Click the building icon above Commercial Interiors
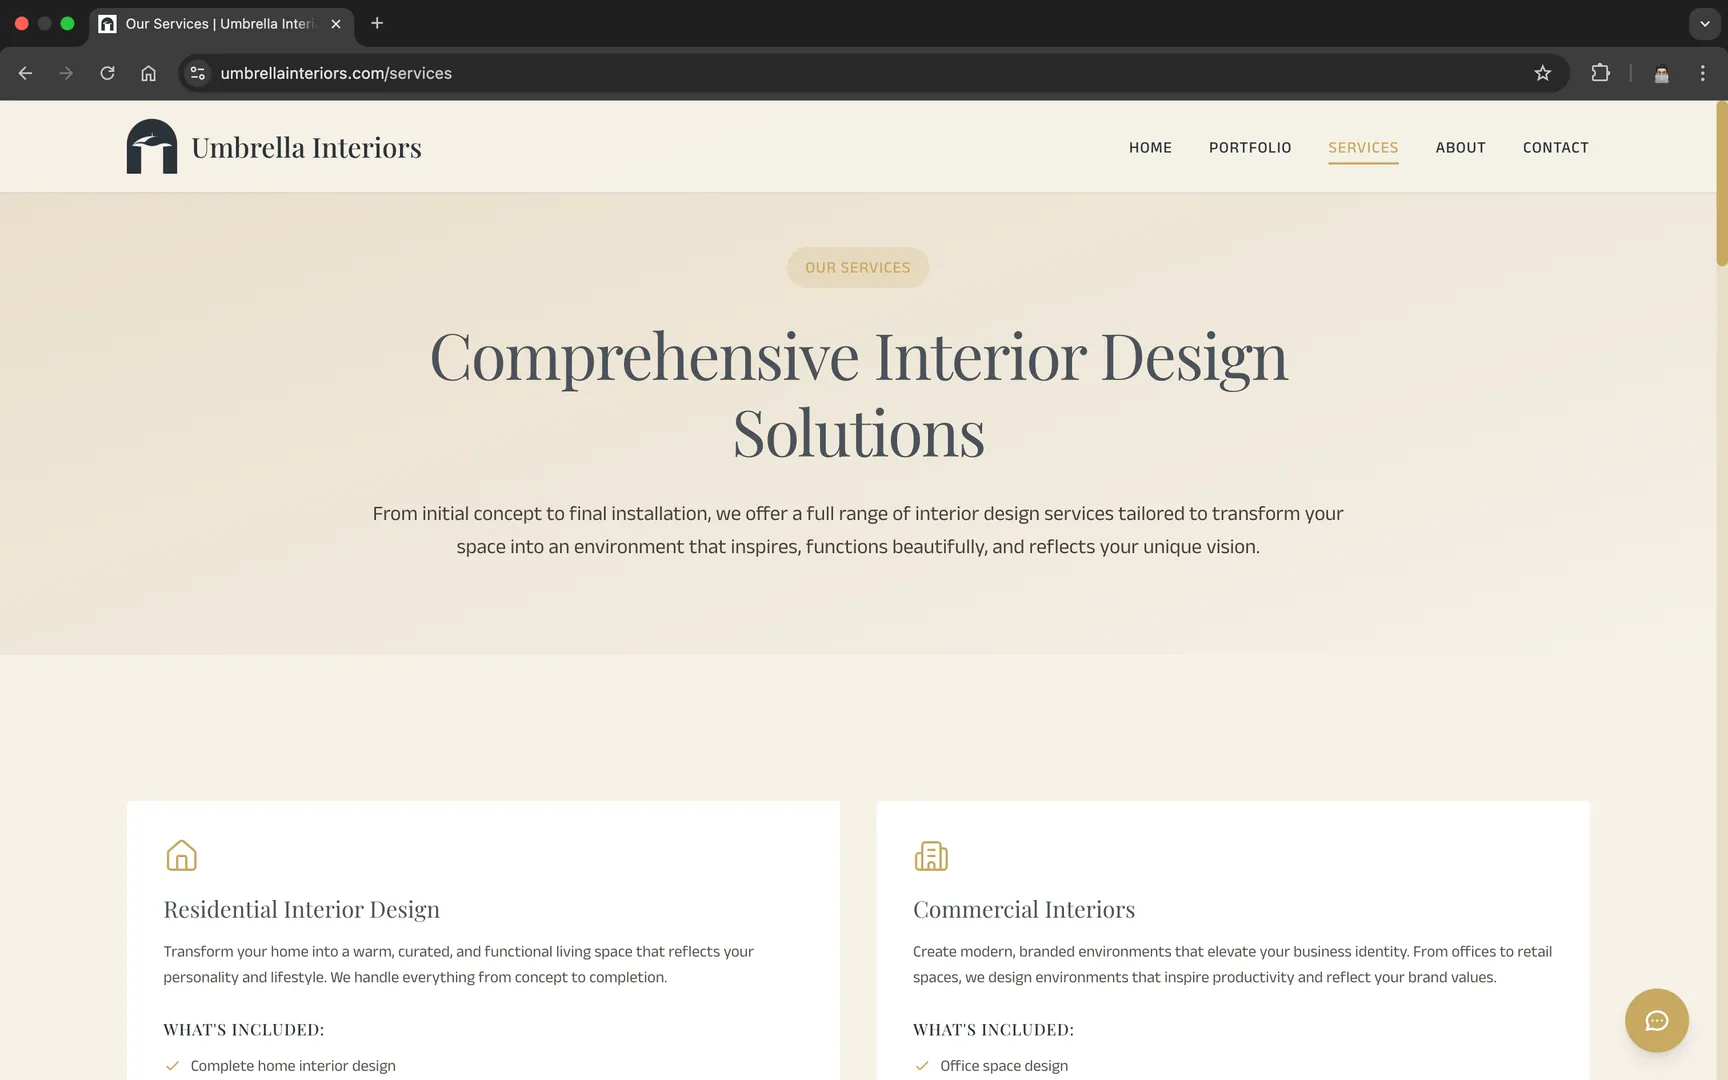The image size is (1728, 1080). [931, 856]
